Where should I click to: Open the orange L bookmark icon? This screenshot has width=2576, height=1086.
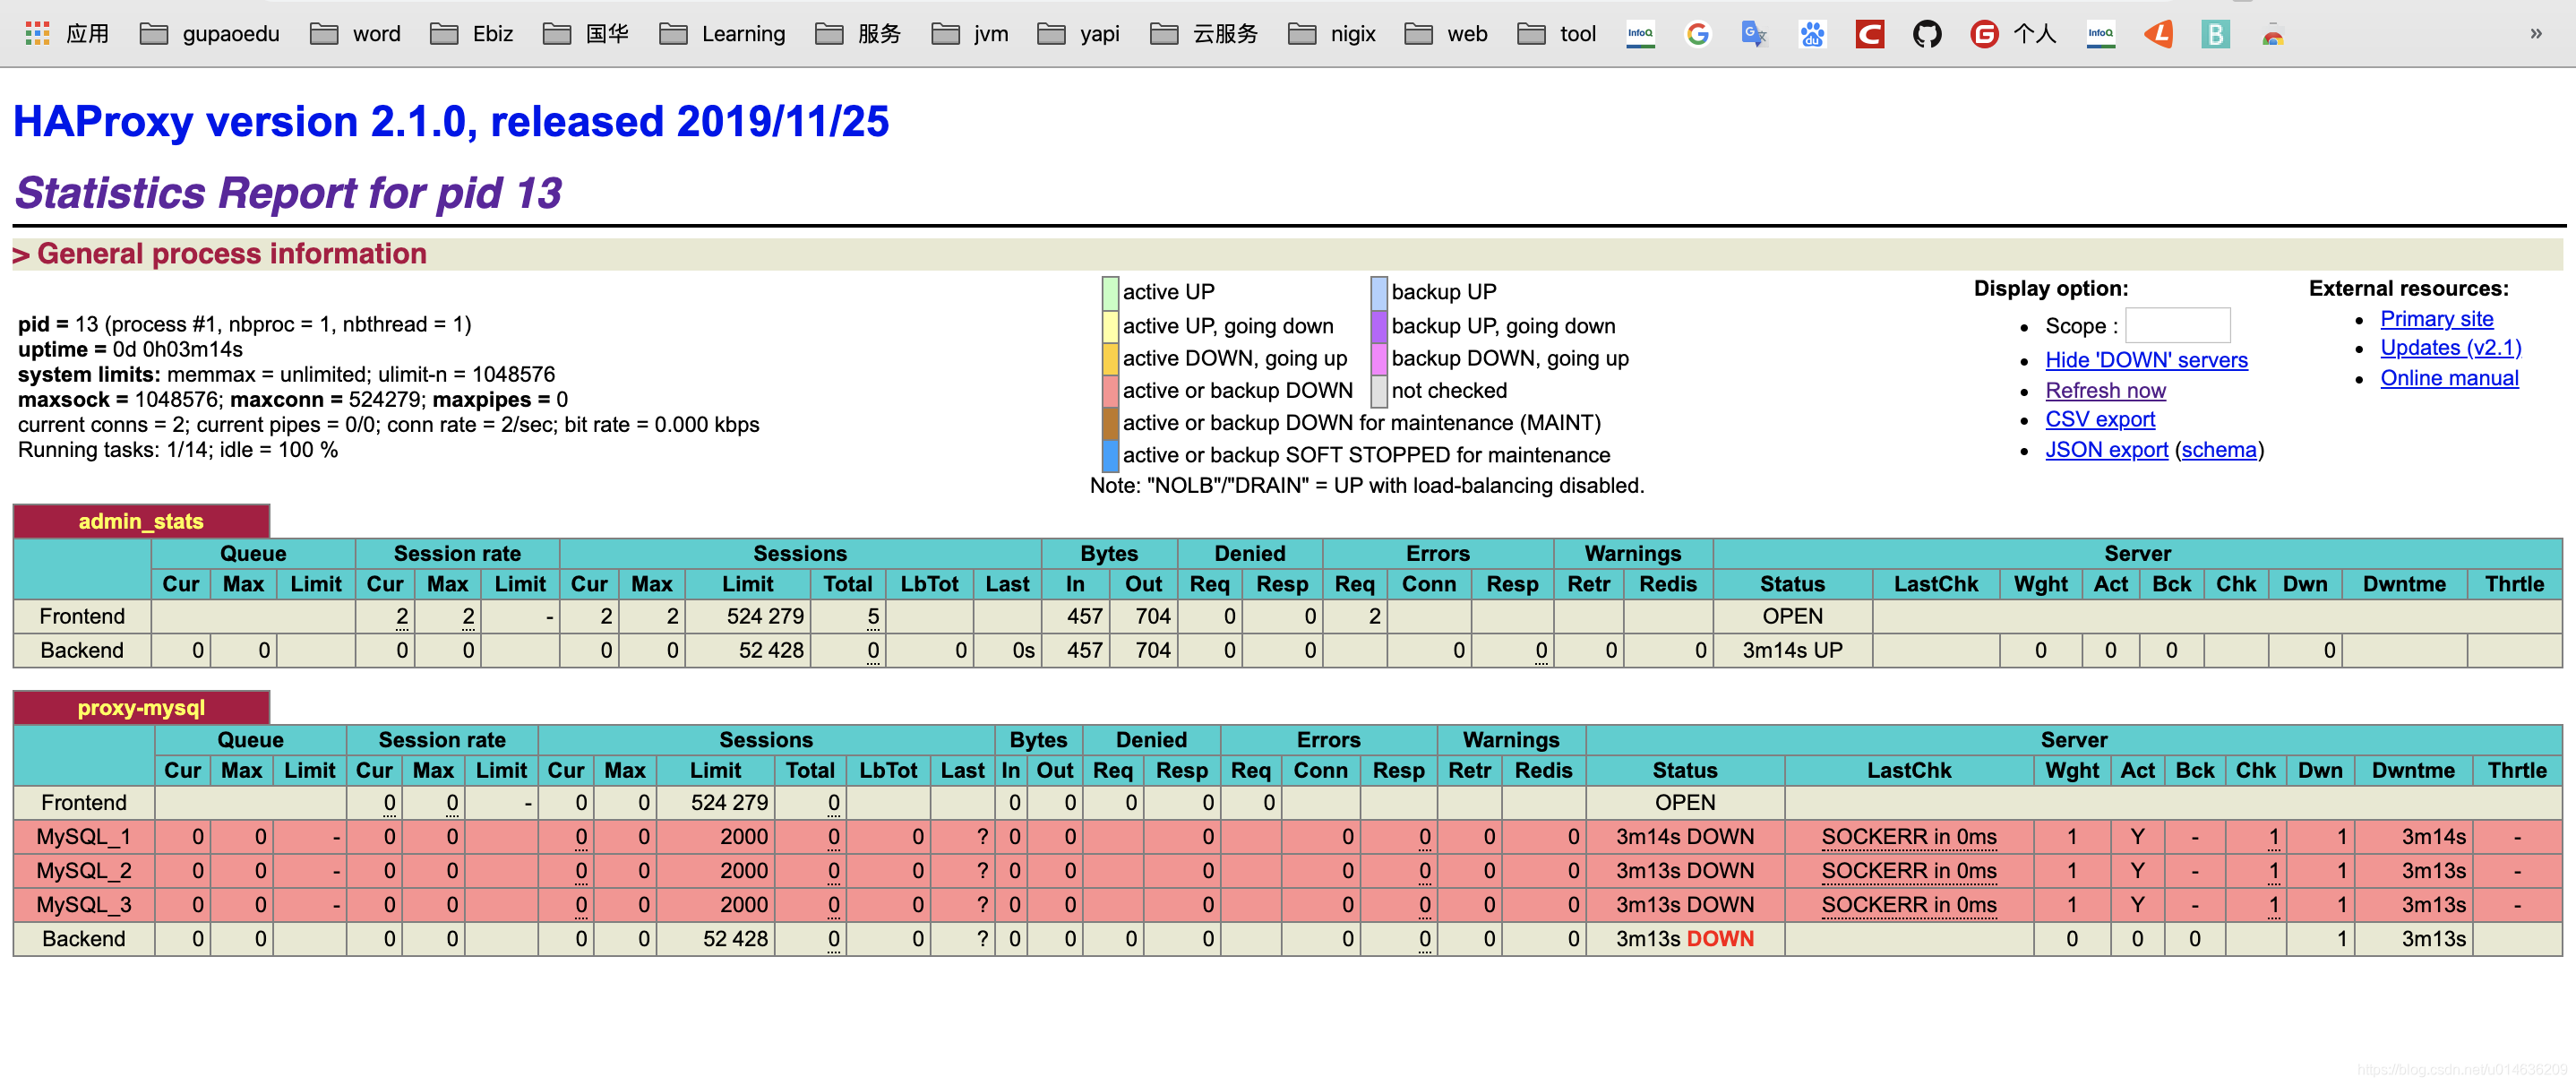(2158, 34)
